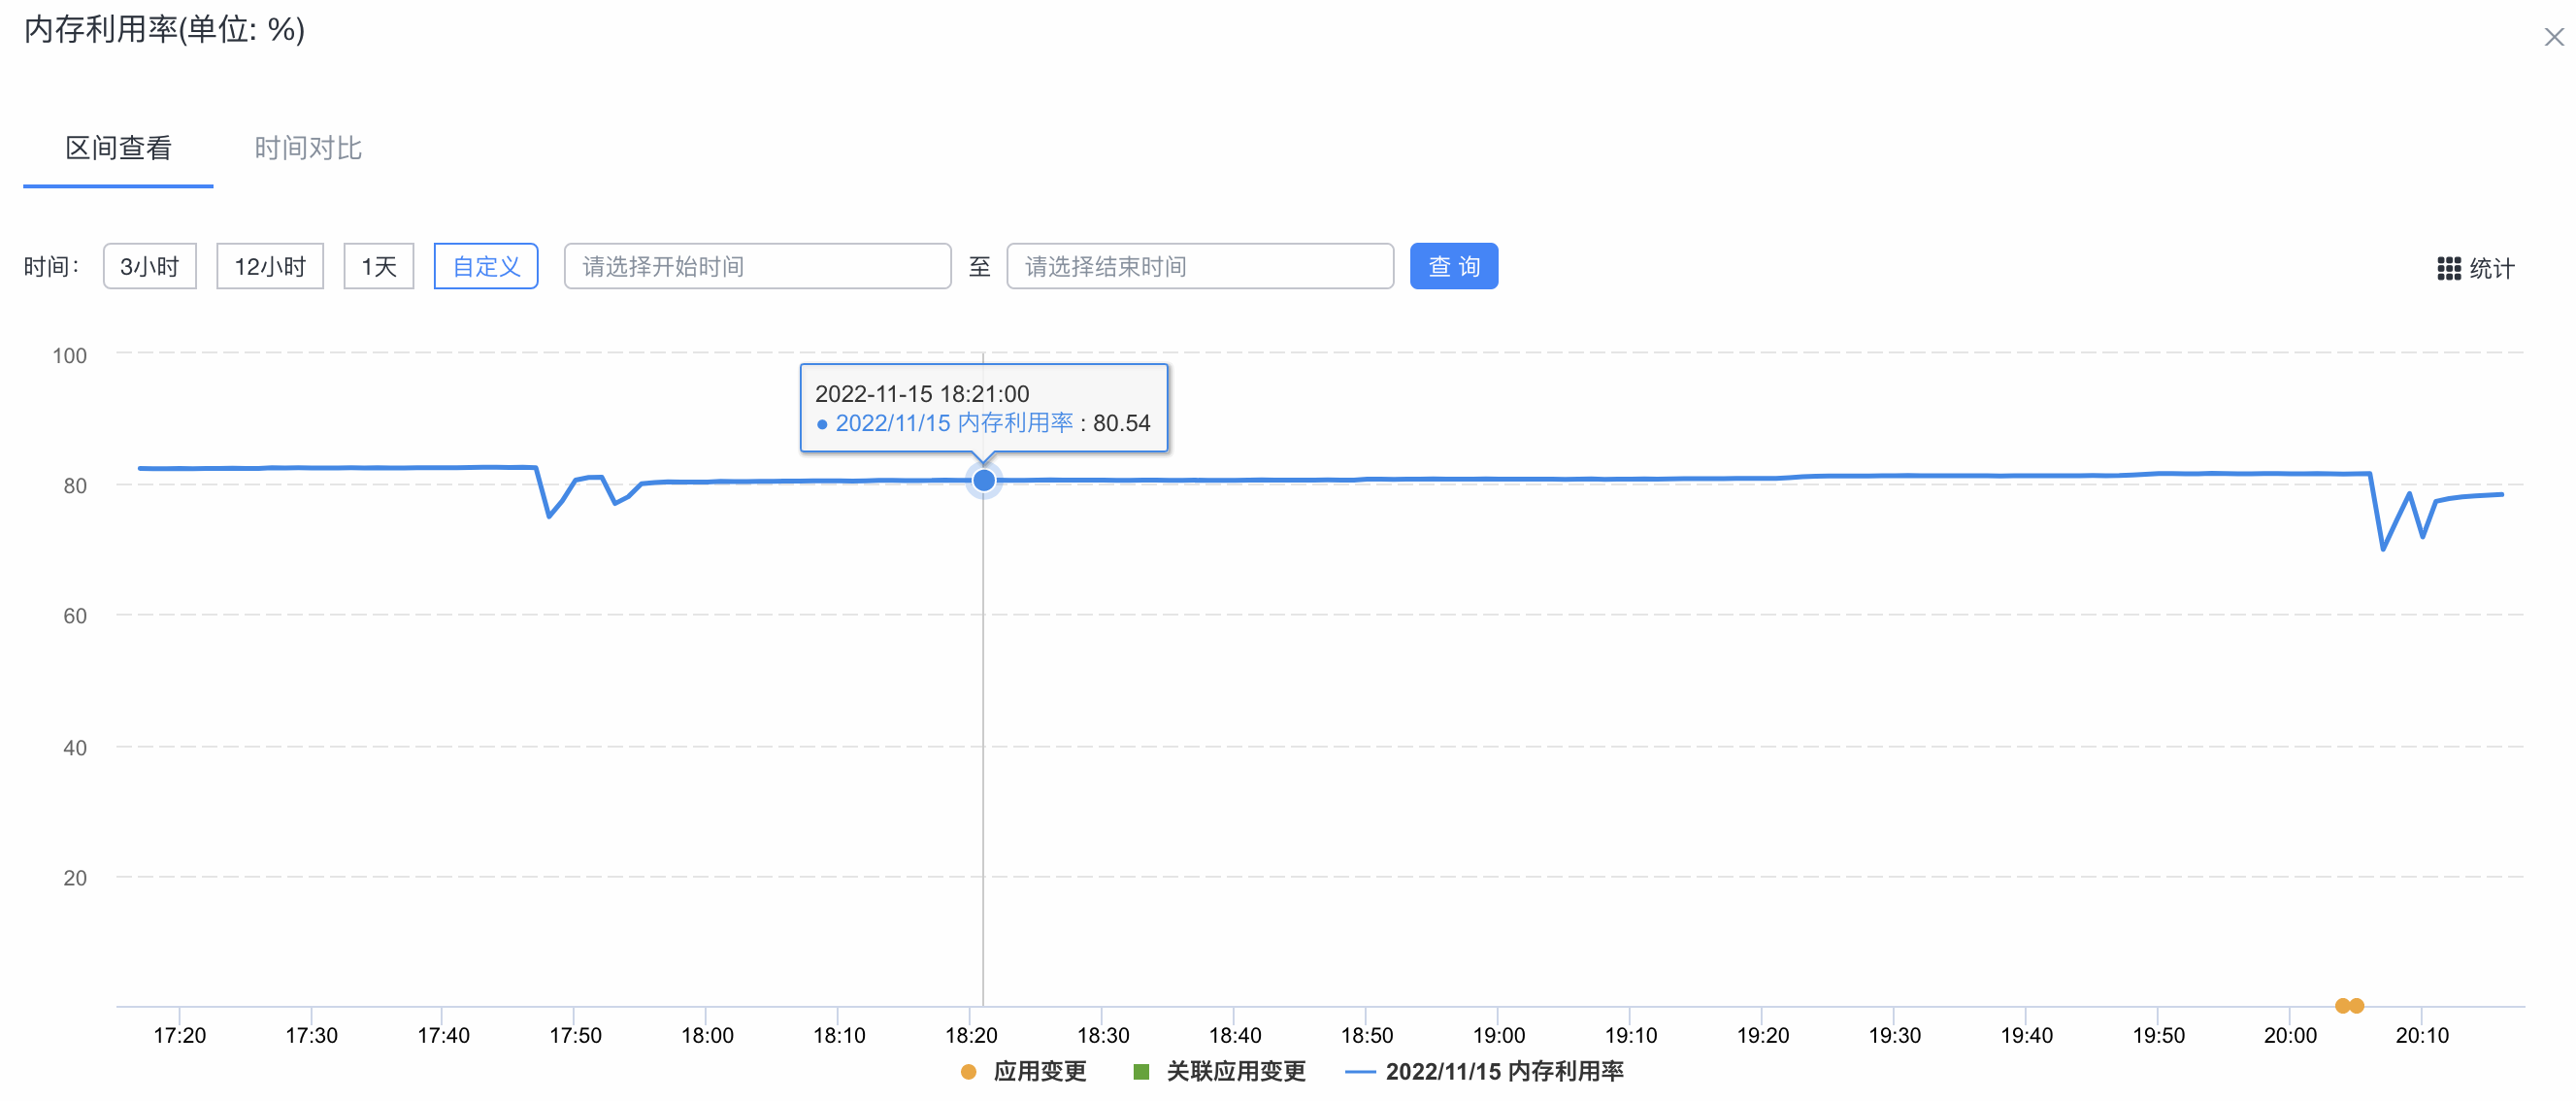This screenshot has height=1101, width=2576.
Task: Switch to 时间对比 tab
Action: pos(307,148)
